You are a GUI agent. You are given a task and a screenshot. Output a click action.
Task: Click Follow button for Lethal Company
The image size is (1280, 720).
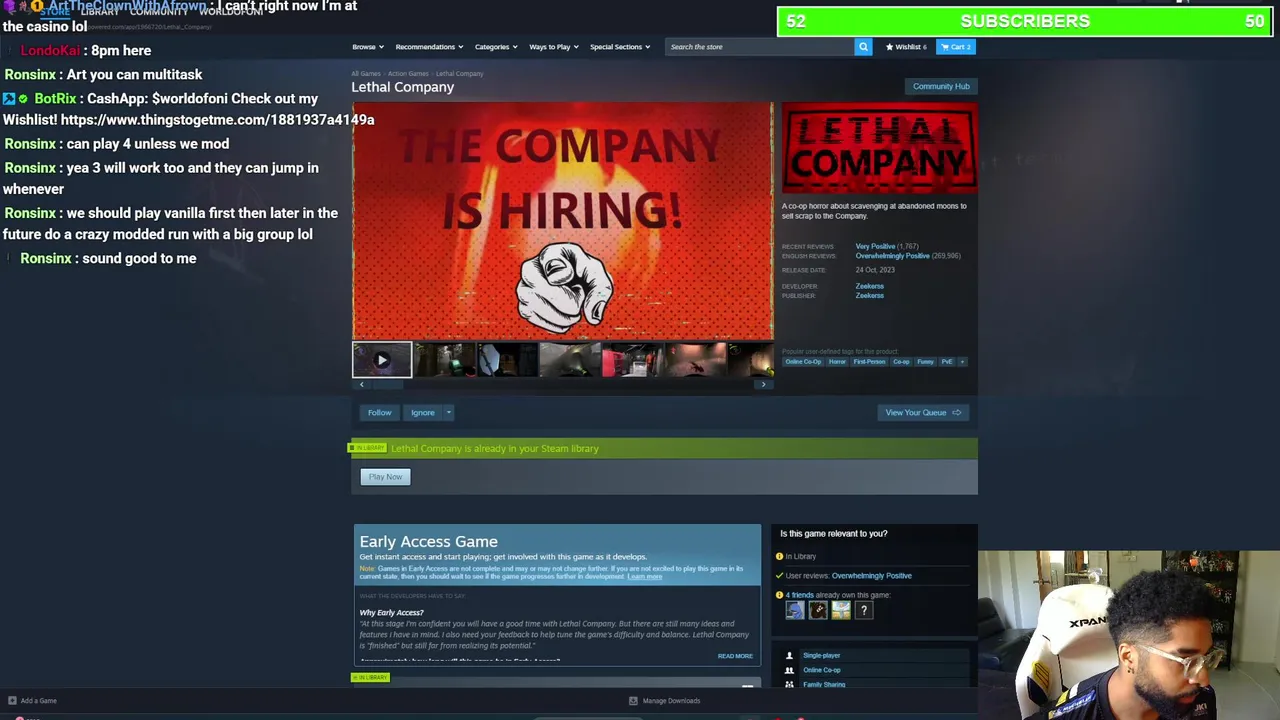point(379,413)
